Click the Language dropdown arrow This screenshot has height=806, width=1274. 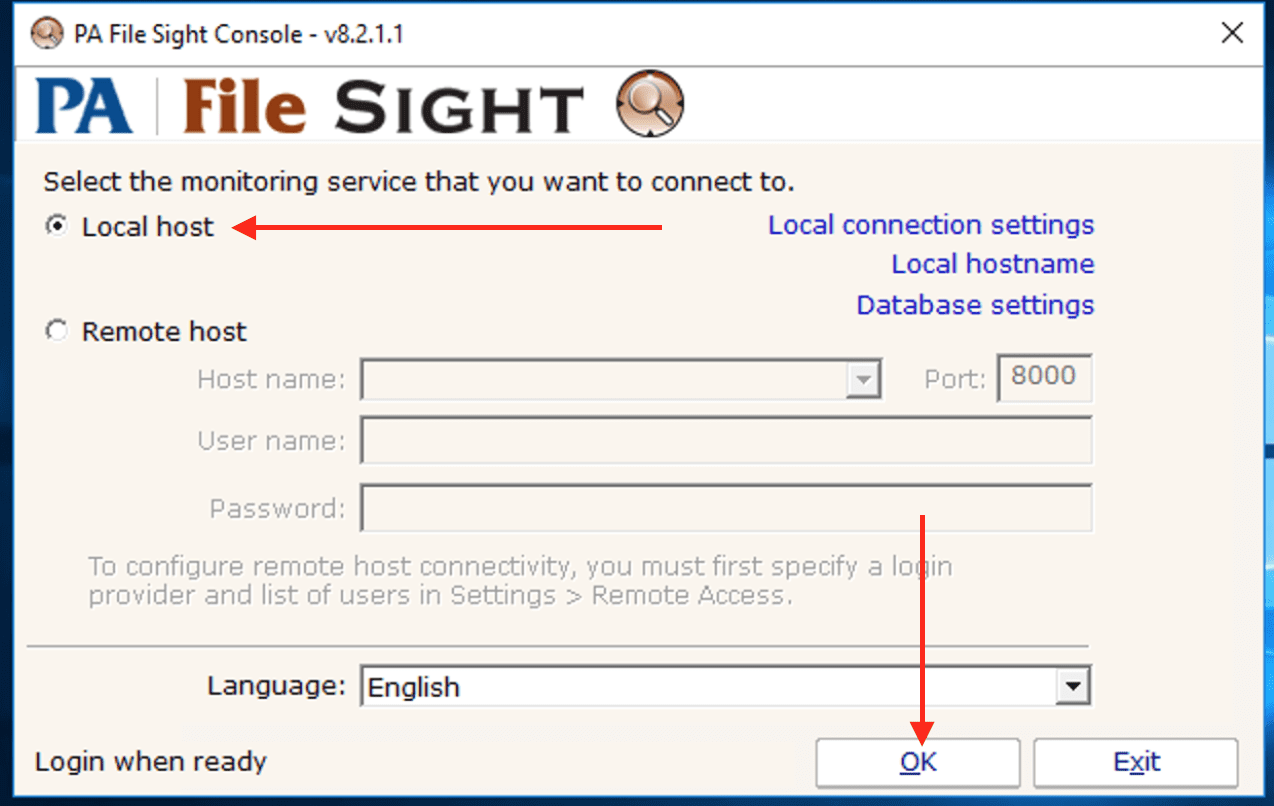[1072, 687]
